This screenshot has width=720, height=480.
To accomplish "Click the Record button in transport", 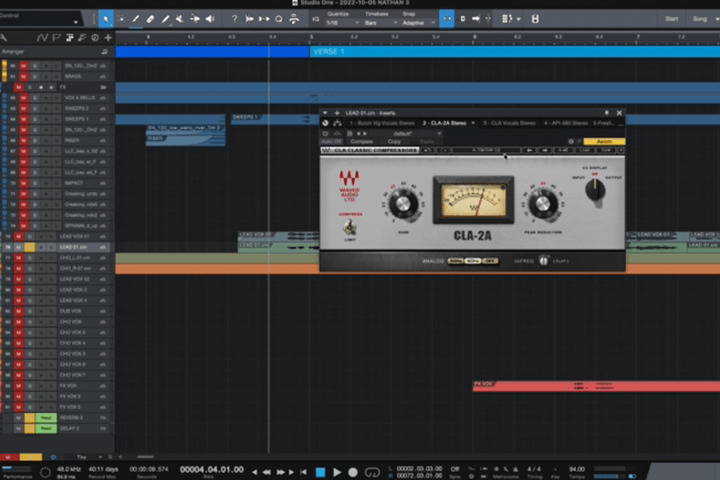I will click(x=353, y=472).
